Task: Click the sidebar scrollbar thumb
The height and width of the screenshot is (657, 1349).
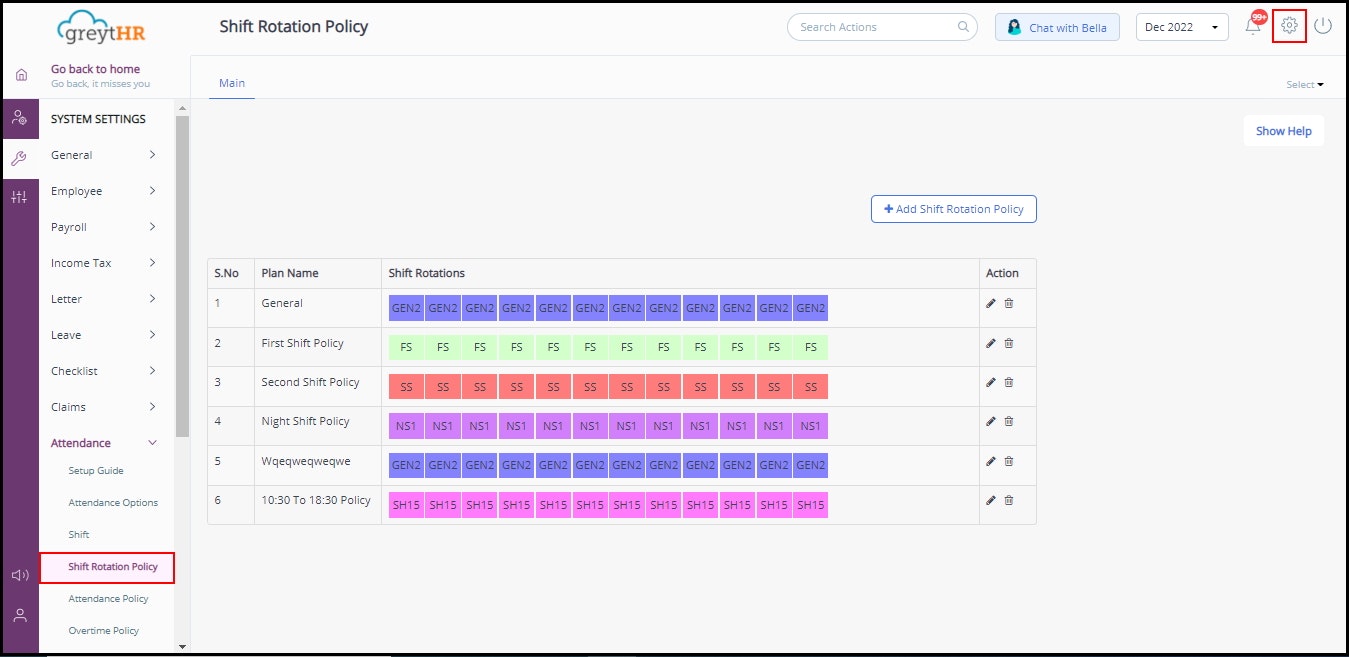Action: coord(182,276)
